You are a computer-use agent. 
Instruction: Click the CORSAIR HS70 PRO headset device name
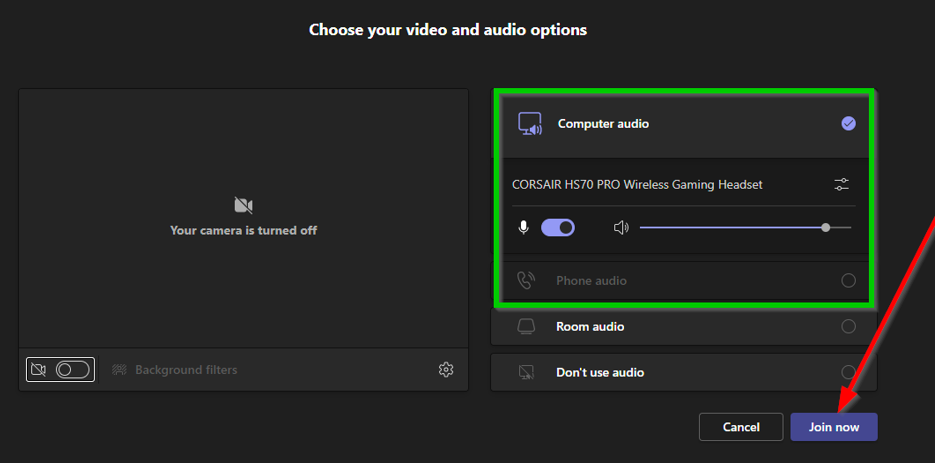click(637, 184)
